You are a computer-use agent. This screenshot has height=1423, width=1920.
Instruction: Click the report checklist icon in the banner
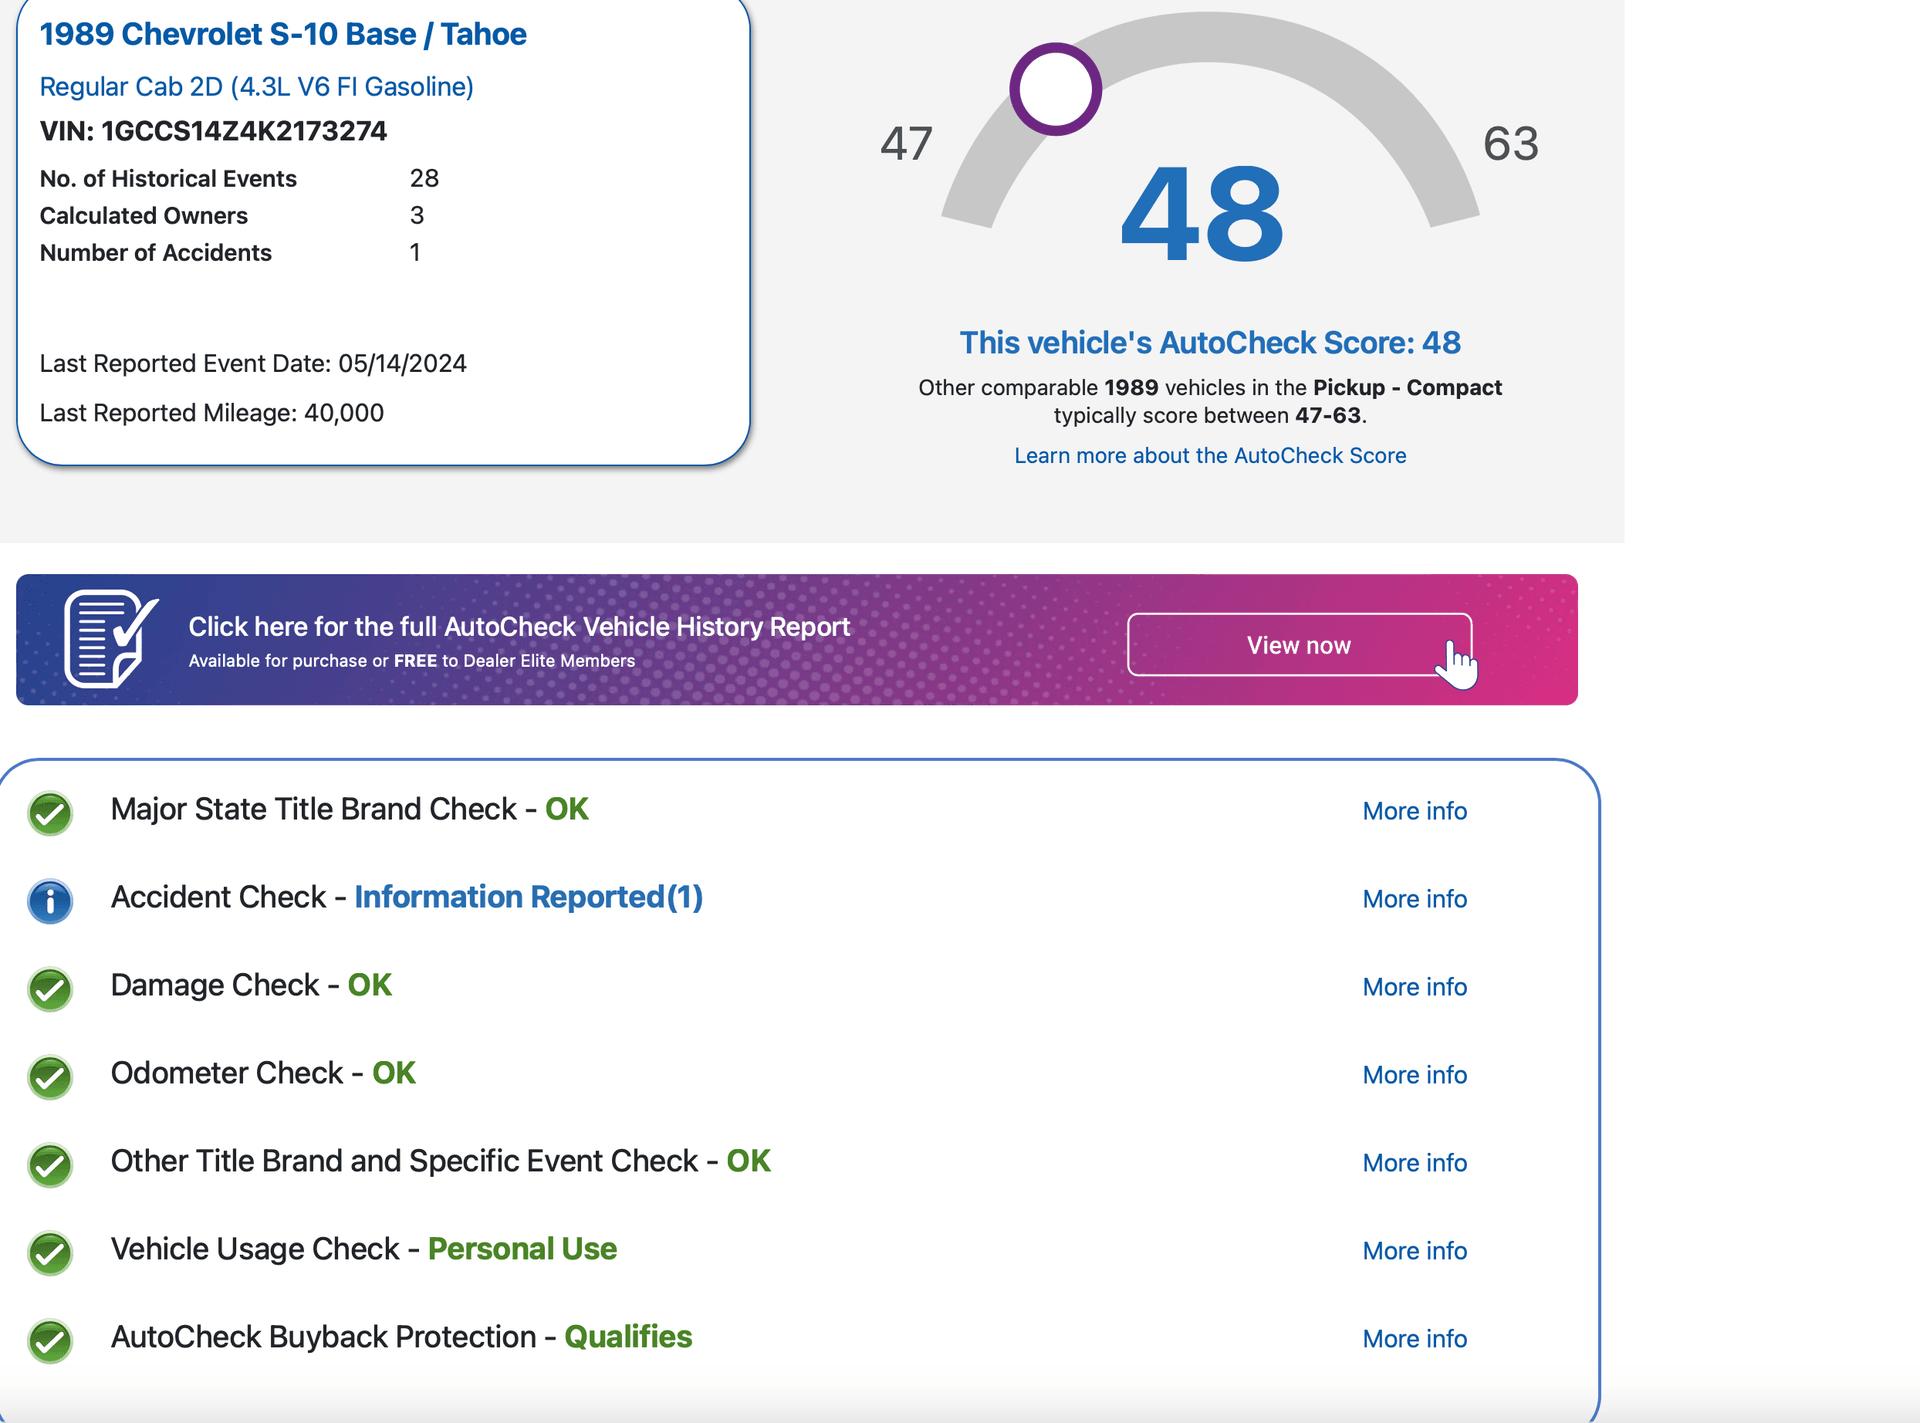tap(110, 639)
